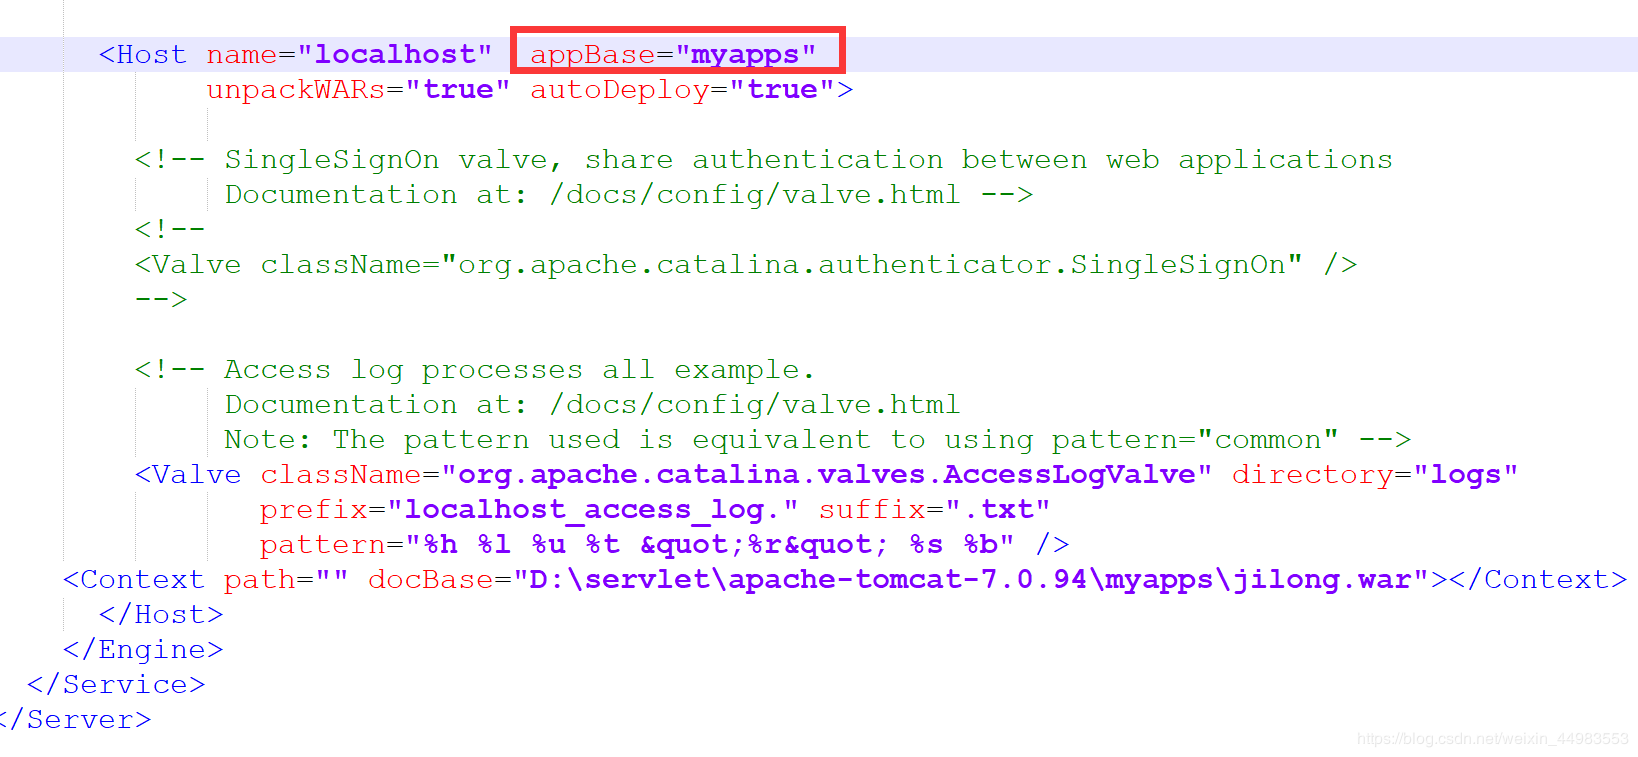Click the commented SingleSignOn Valve className line
Screen dimensions: 1638x757
[x=746, y=265]
